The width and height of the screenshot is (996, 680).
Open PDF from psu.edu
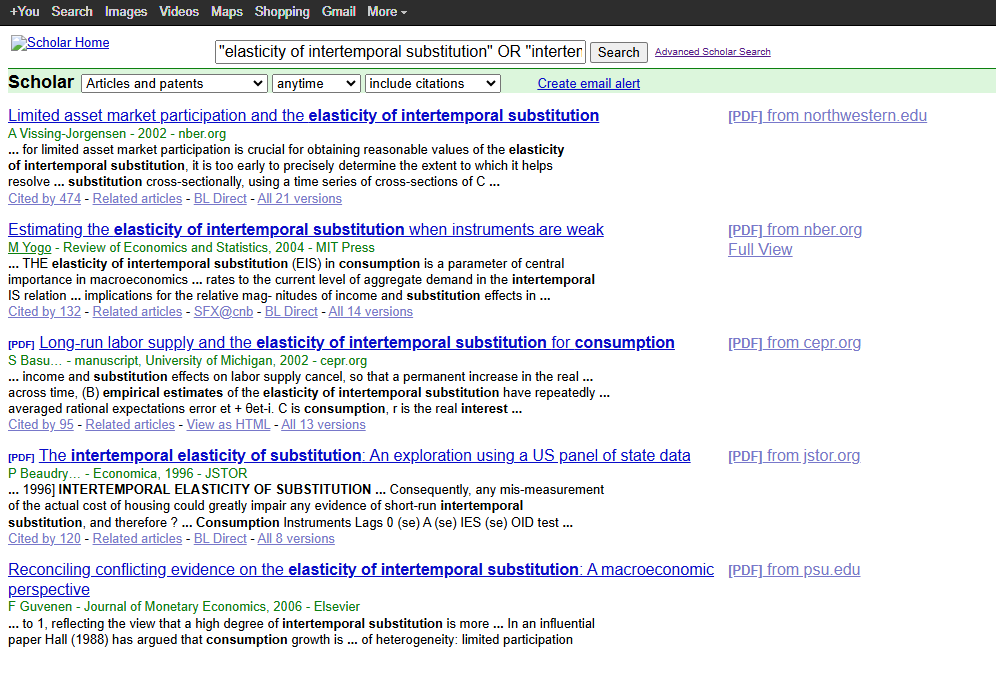pos(794,570)
